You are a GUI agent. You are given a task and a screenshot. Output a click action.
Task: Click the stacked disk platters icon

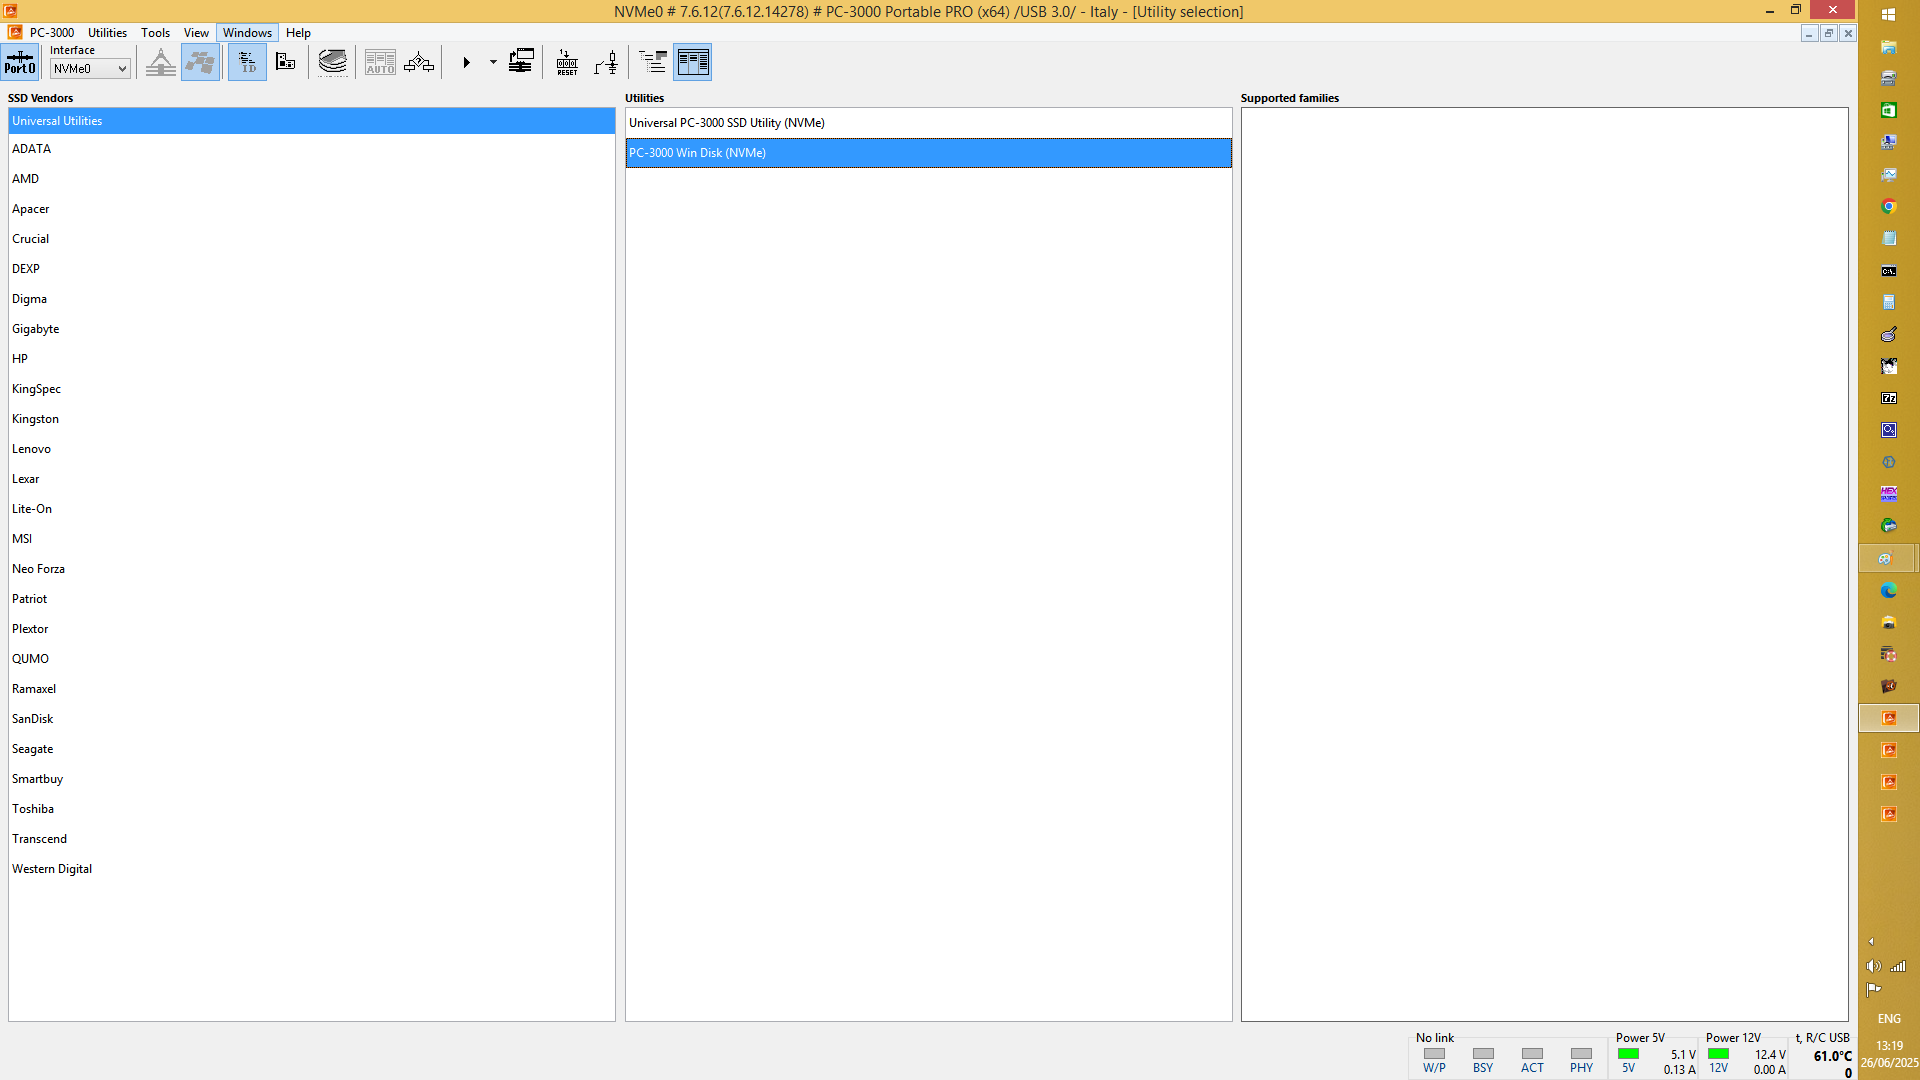click(x=333, y=62)
